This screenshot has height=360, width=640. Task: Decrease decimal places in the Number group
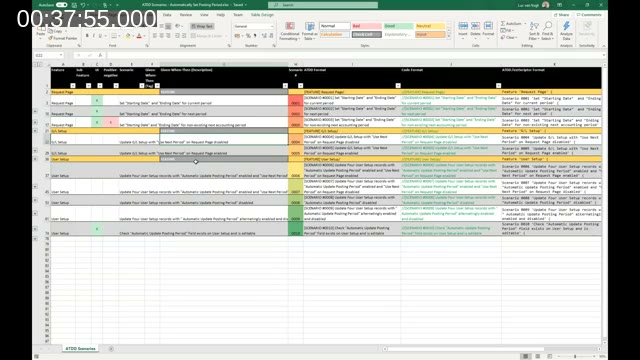point(271,36)
